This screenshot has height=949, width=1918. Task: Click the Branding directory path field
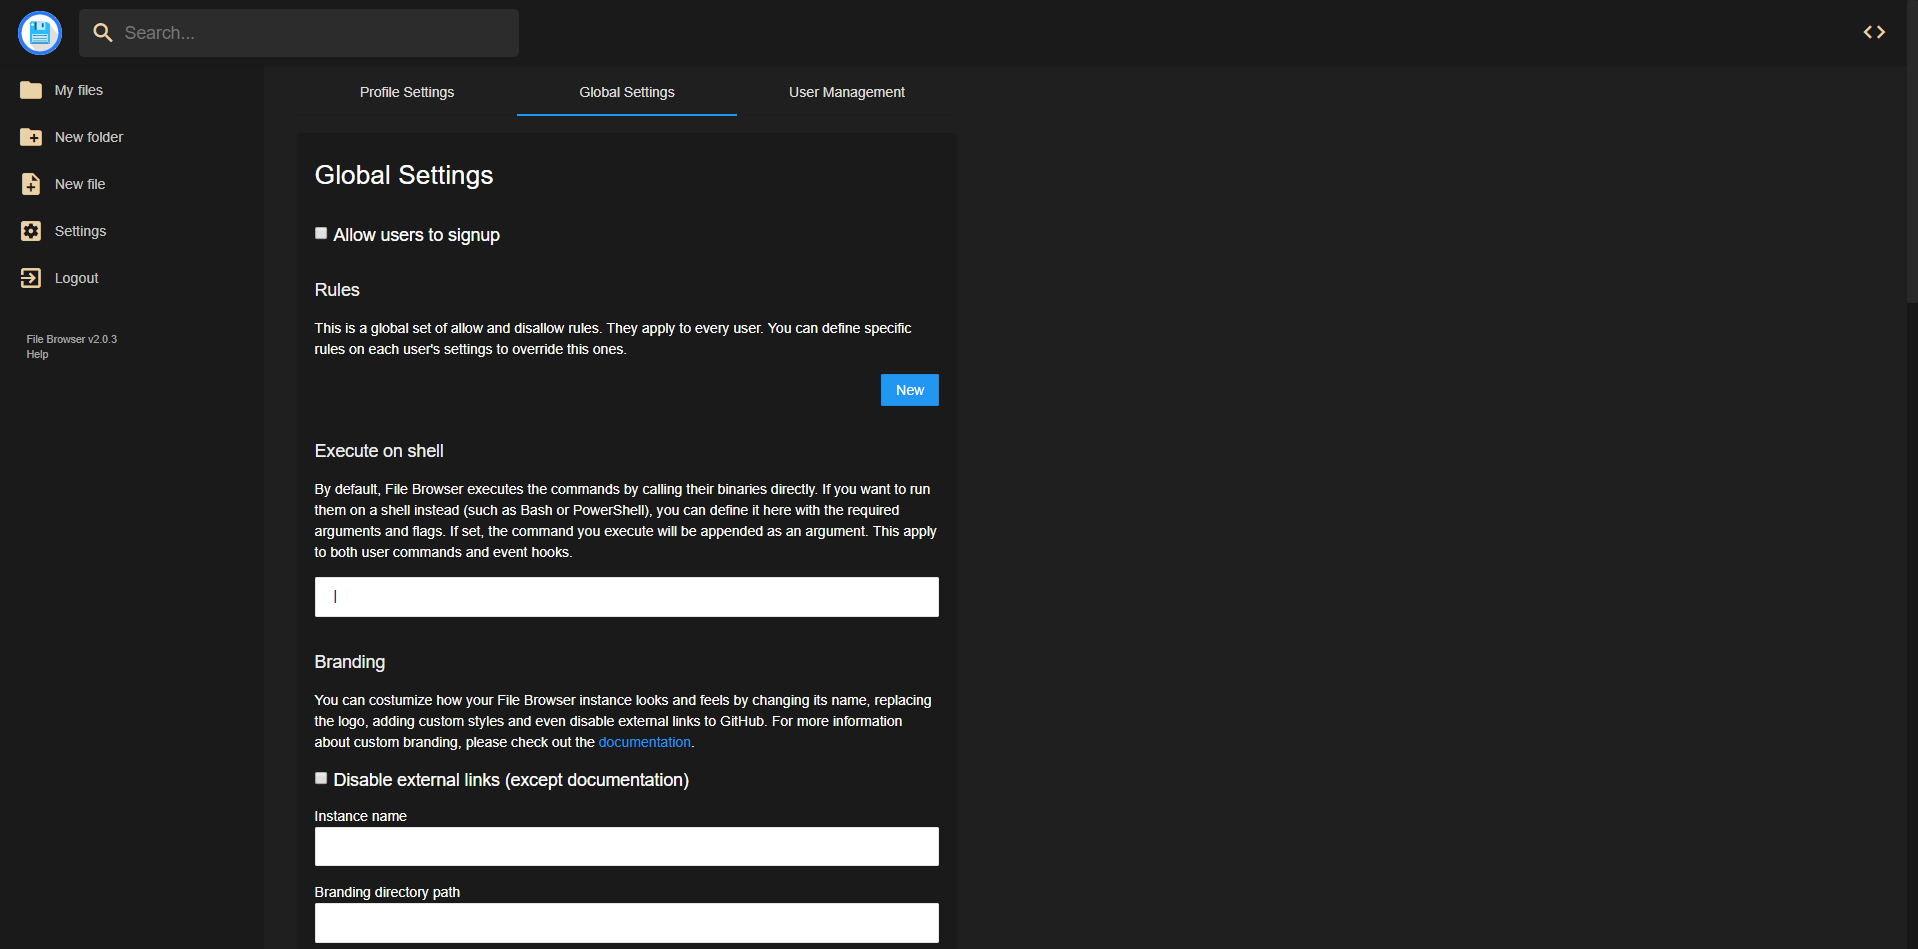pyautogui.click(x=626, y=922)
